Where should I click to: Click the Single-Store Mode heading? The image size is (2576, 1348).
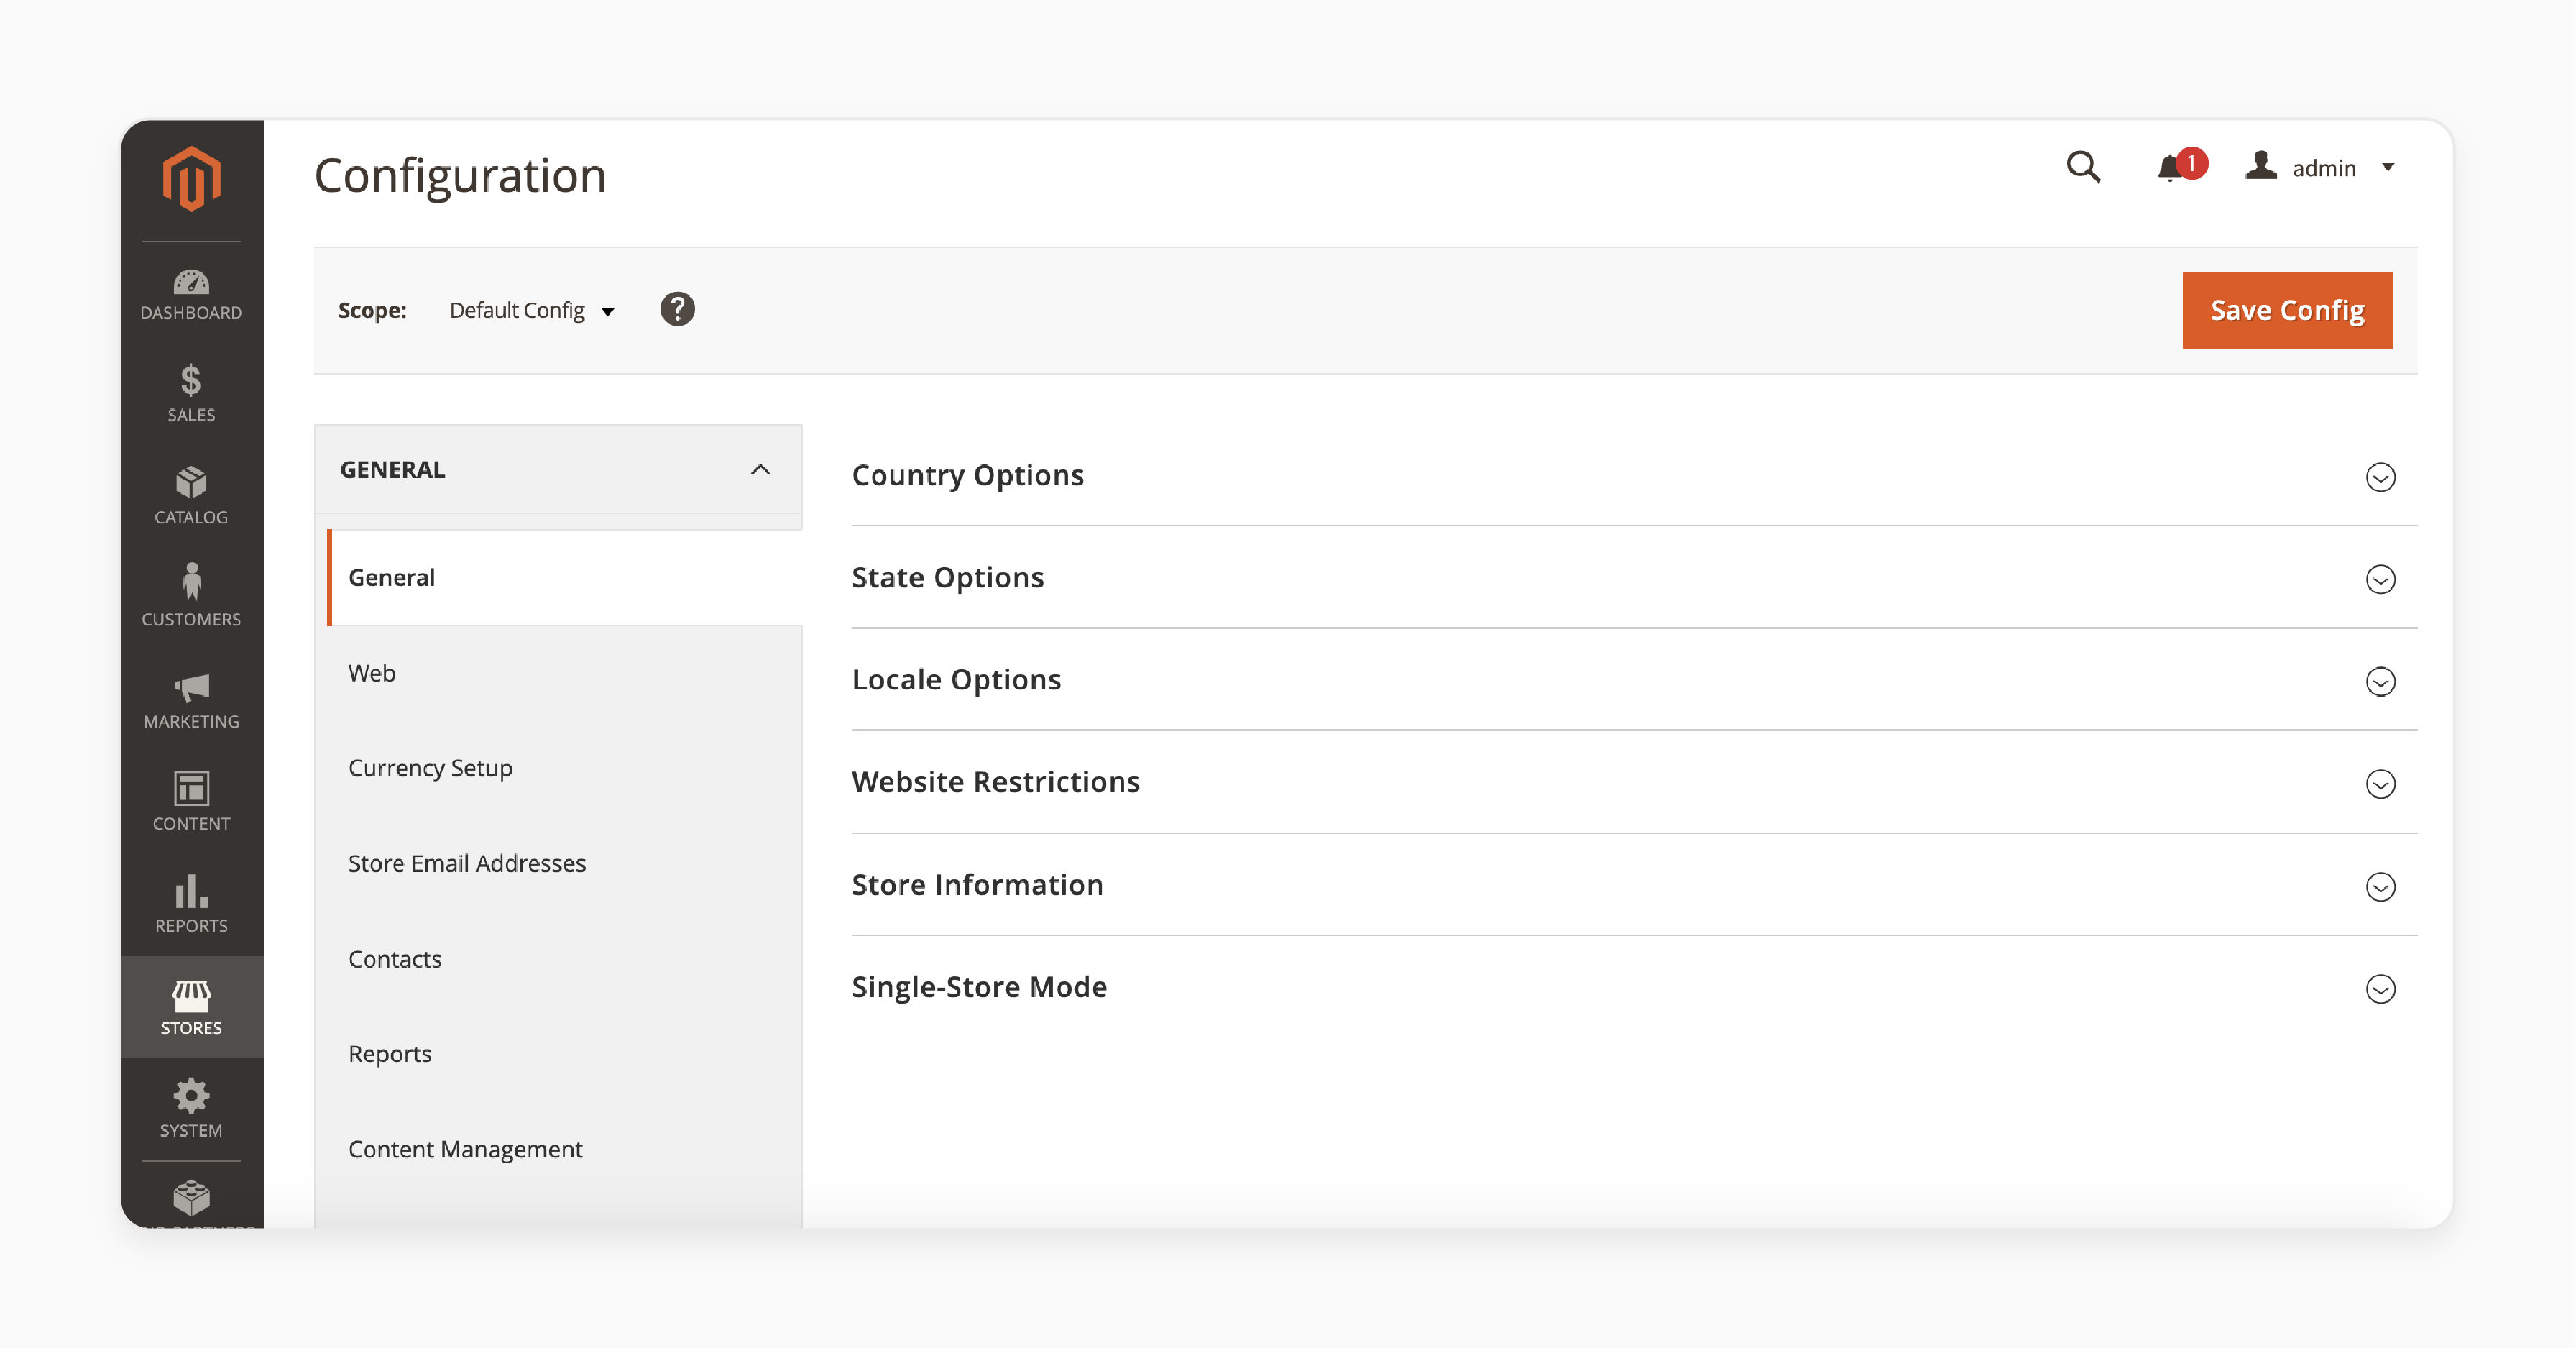click(979, 988)
